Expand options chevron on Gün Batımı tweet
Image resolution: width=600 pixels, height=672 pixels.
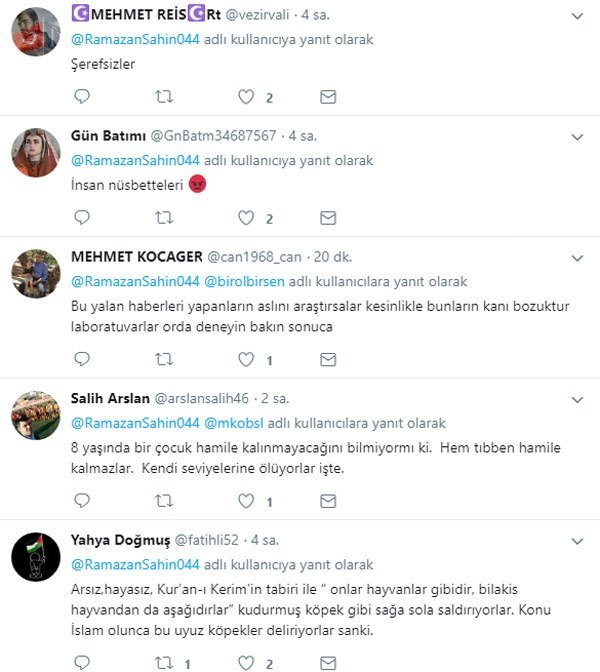[x=577, y=137]
